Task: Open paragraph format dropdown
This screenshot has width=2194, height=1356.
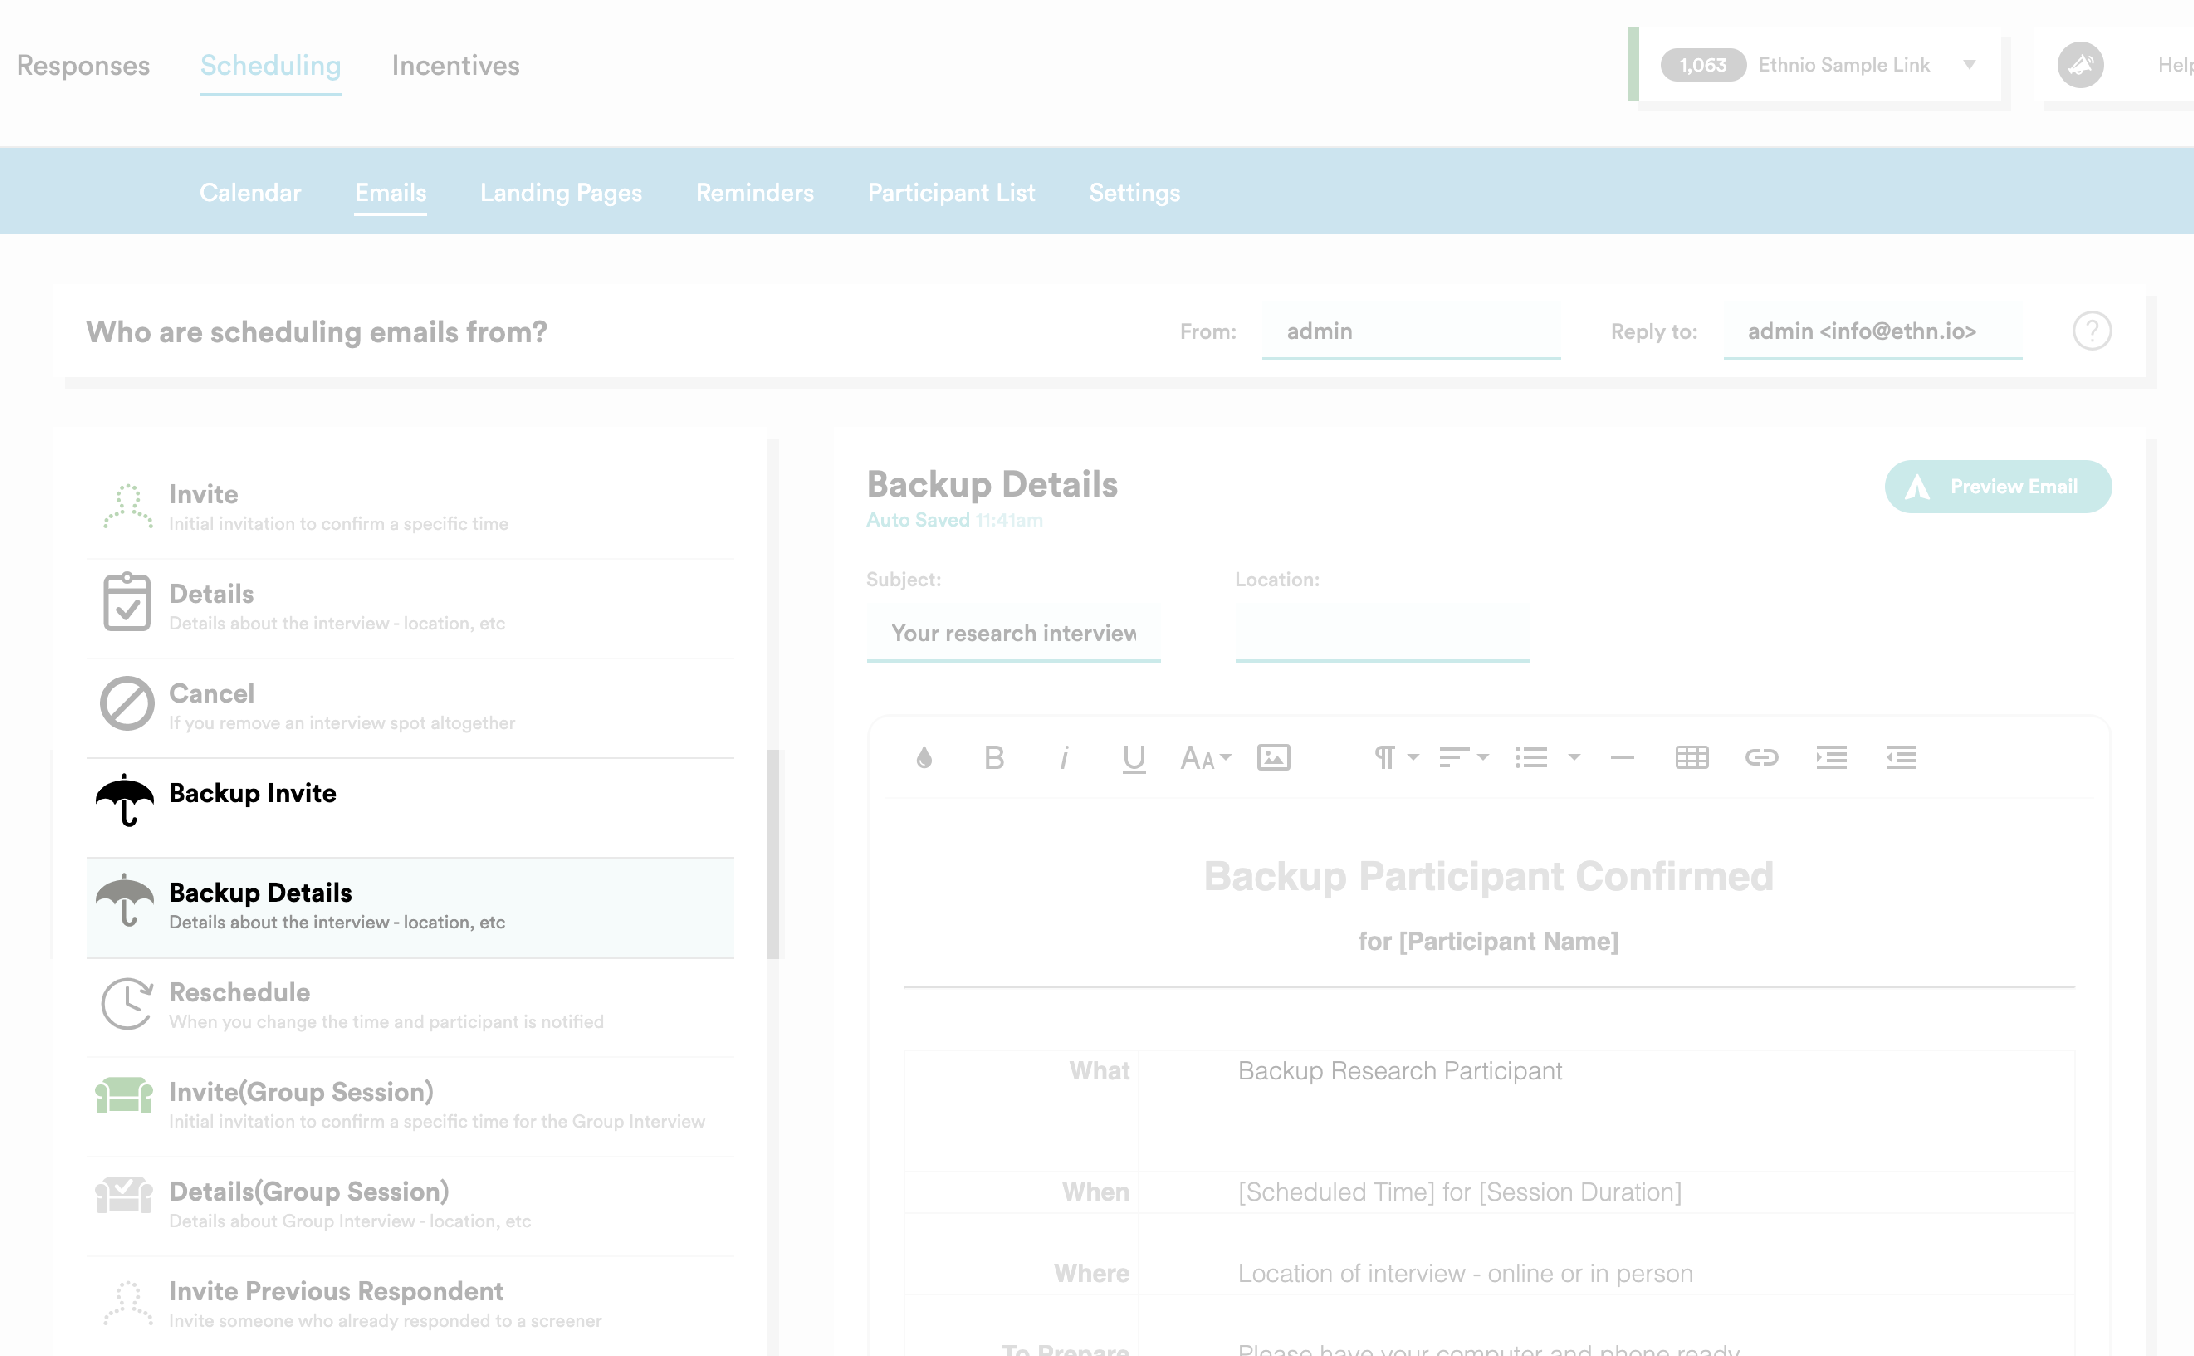Action: (1396, 758)
